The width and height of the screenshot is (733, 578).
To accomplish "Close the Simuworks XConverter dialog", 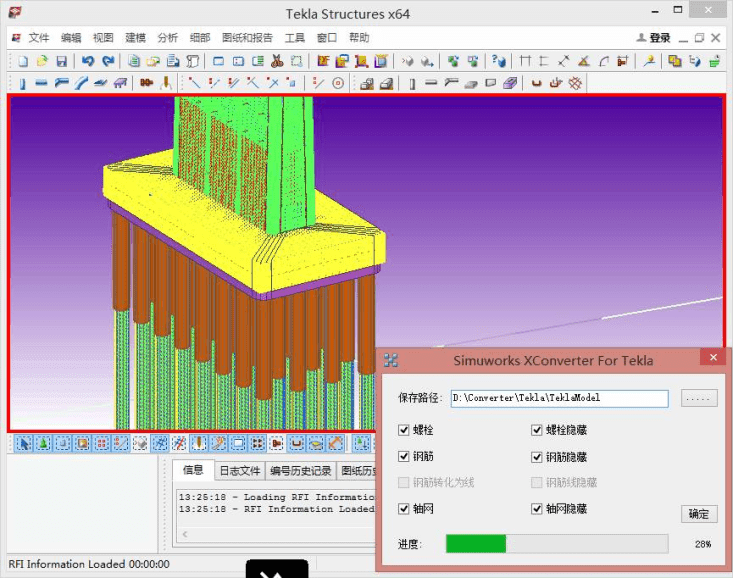I will (713, 358).
